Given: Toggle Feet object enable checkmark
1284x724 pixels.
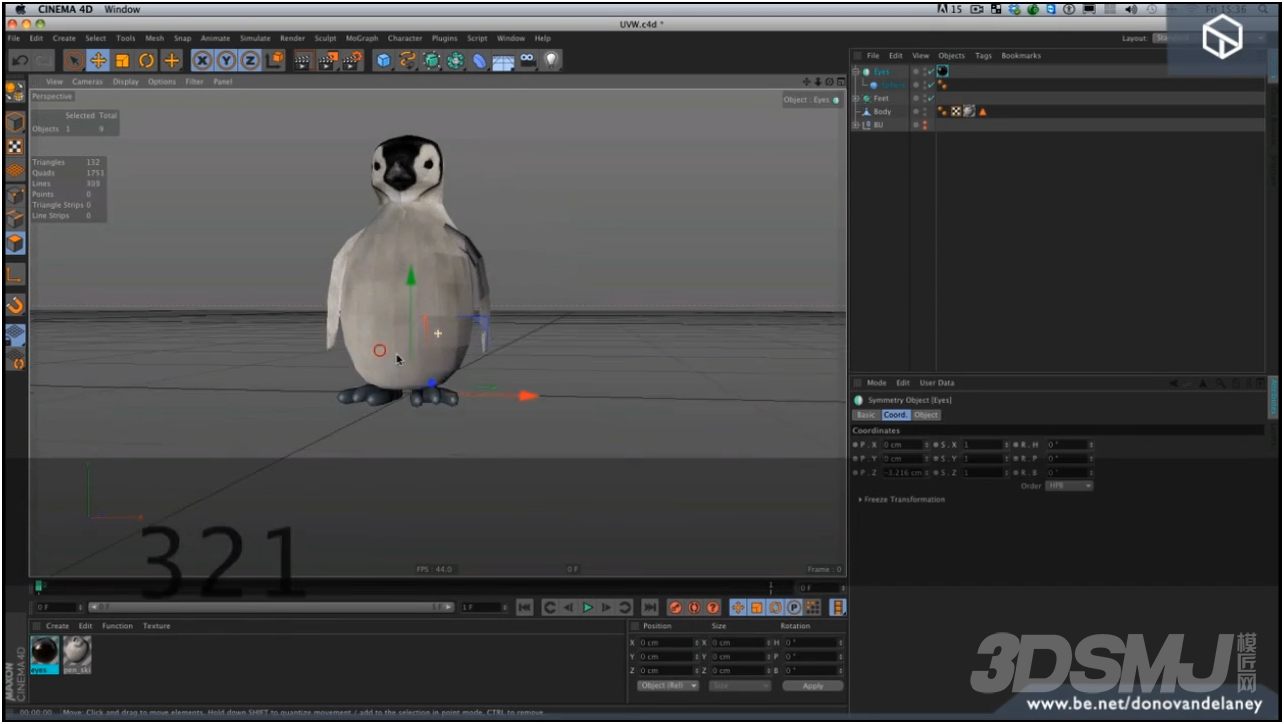Looking at the screenshot, I should coord(931,99).
